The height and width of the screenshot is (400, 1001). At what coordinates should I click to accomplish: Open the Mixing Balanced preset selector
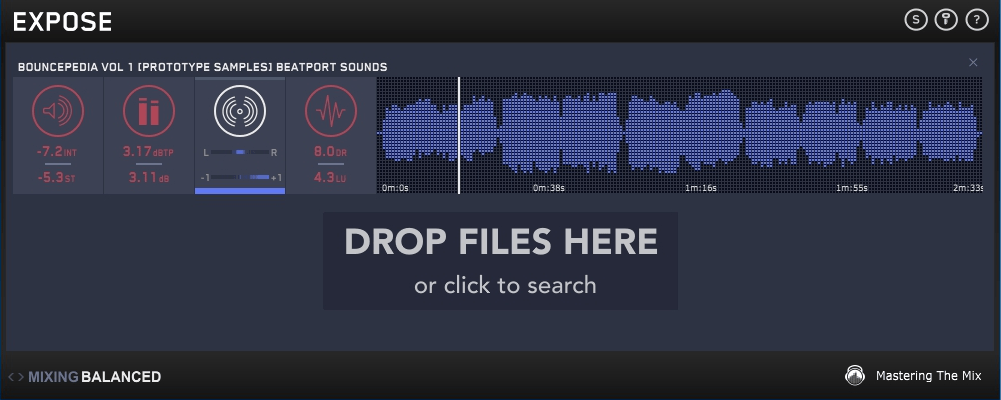click(94, 377)
